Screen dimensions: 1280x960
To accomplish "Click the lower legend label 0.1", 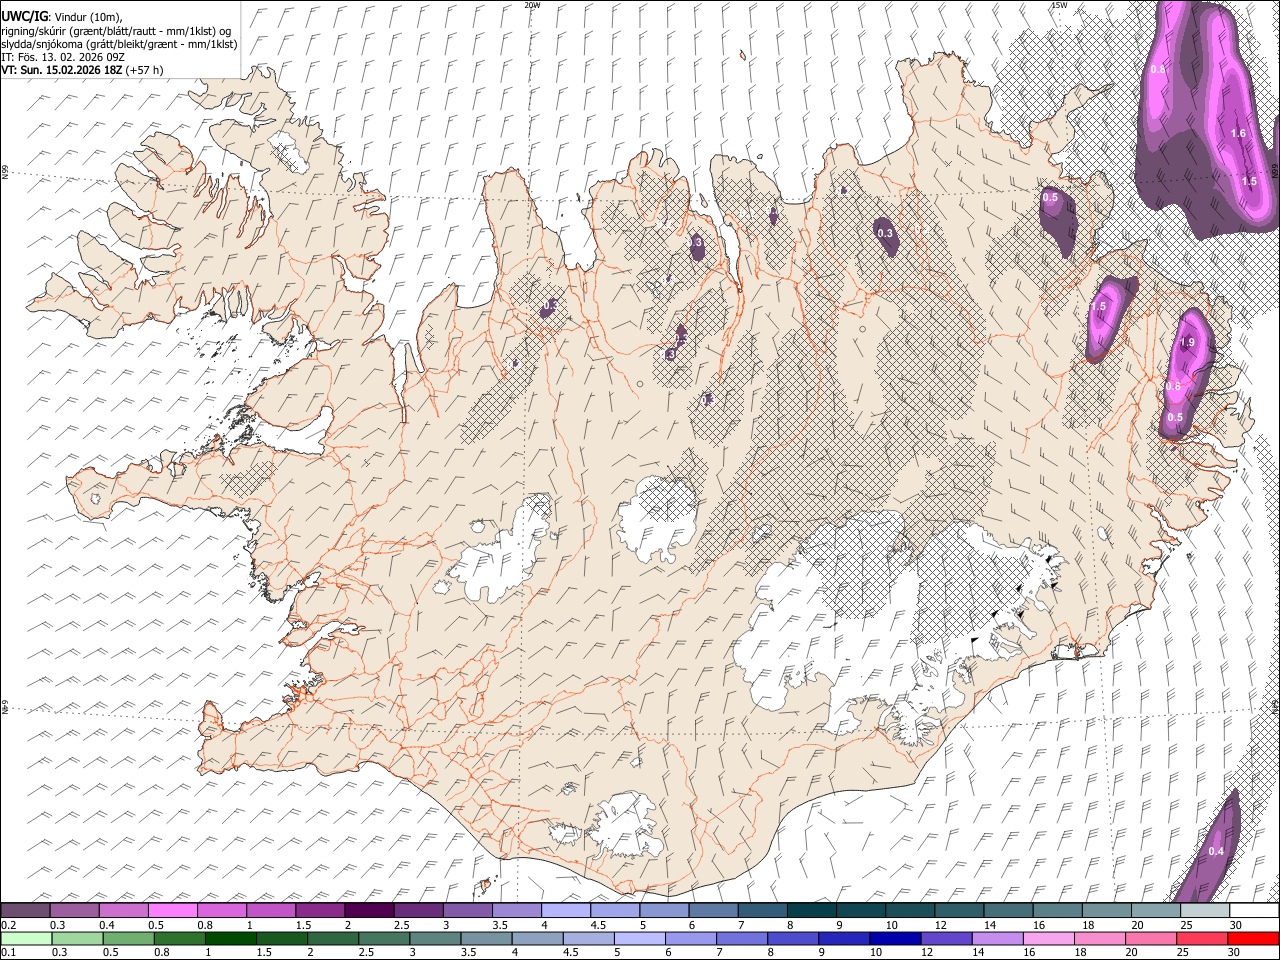I will click(x=8, y=953).
